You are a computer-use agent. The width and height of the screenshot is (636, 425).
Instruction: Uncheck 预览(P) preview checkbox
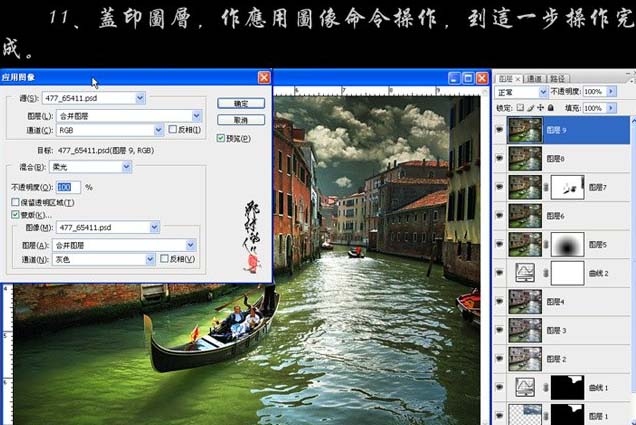coord(221,138)
